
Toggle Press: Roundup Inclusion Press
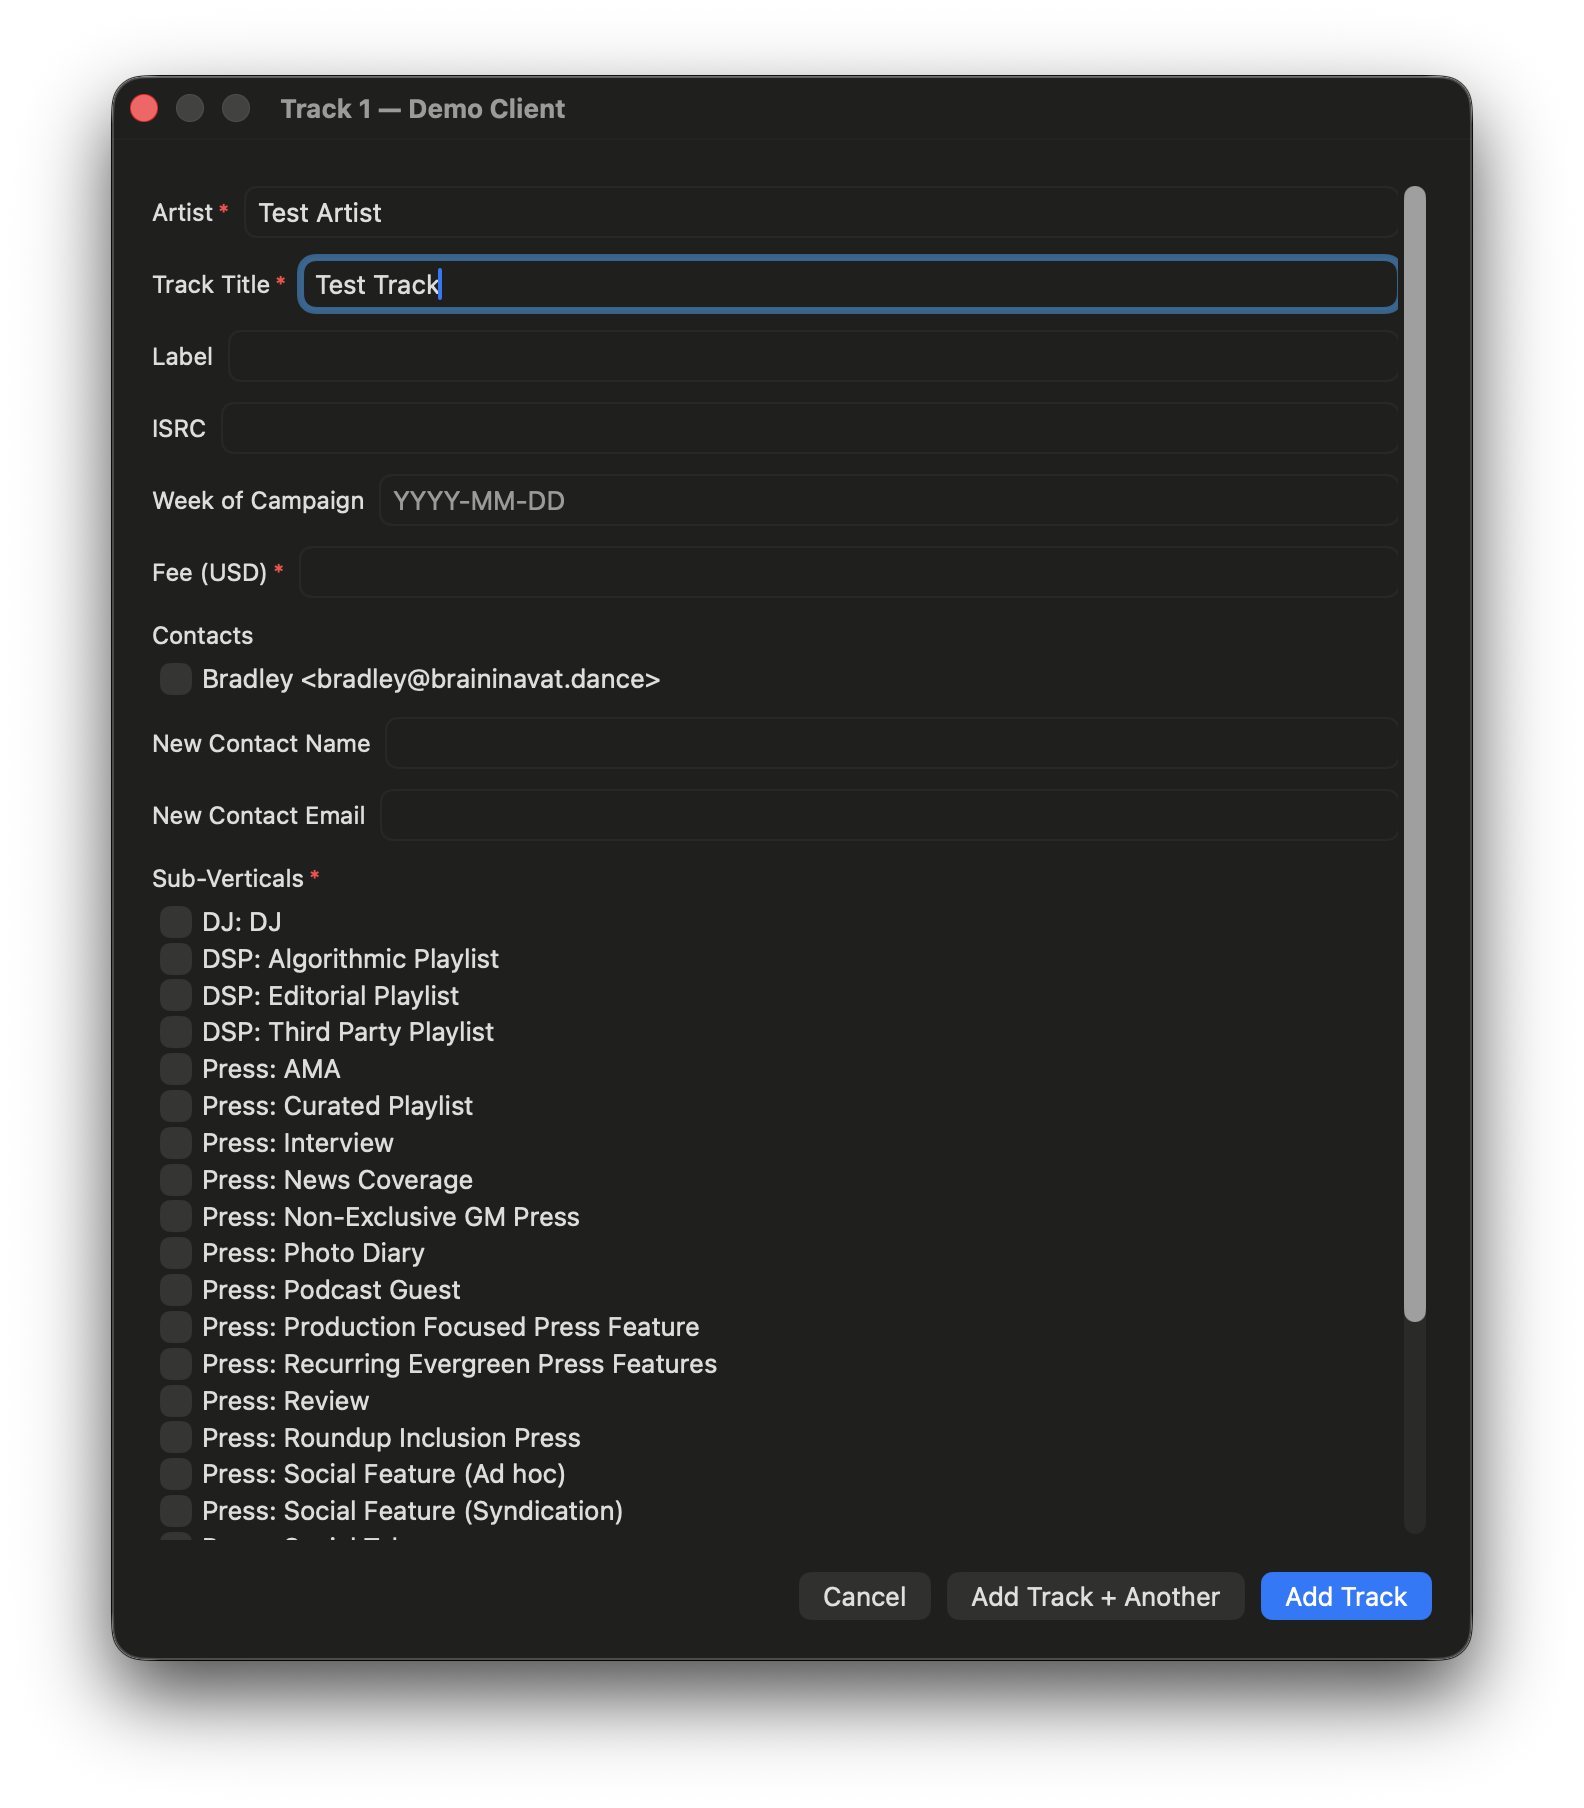[176, 1438]
